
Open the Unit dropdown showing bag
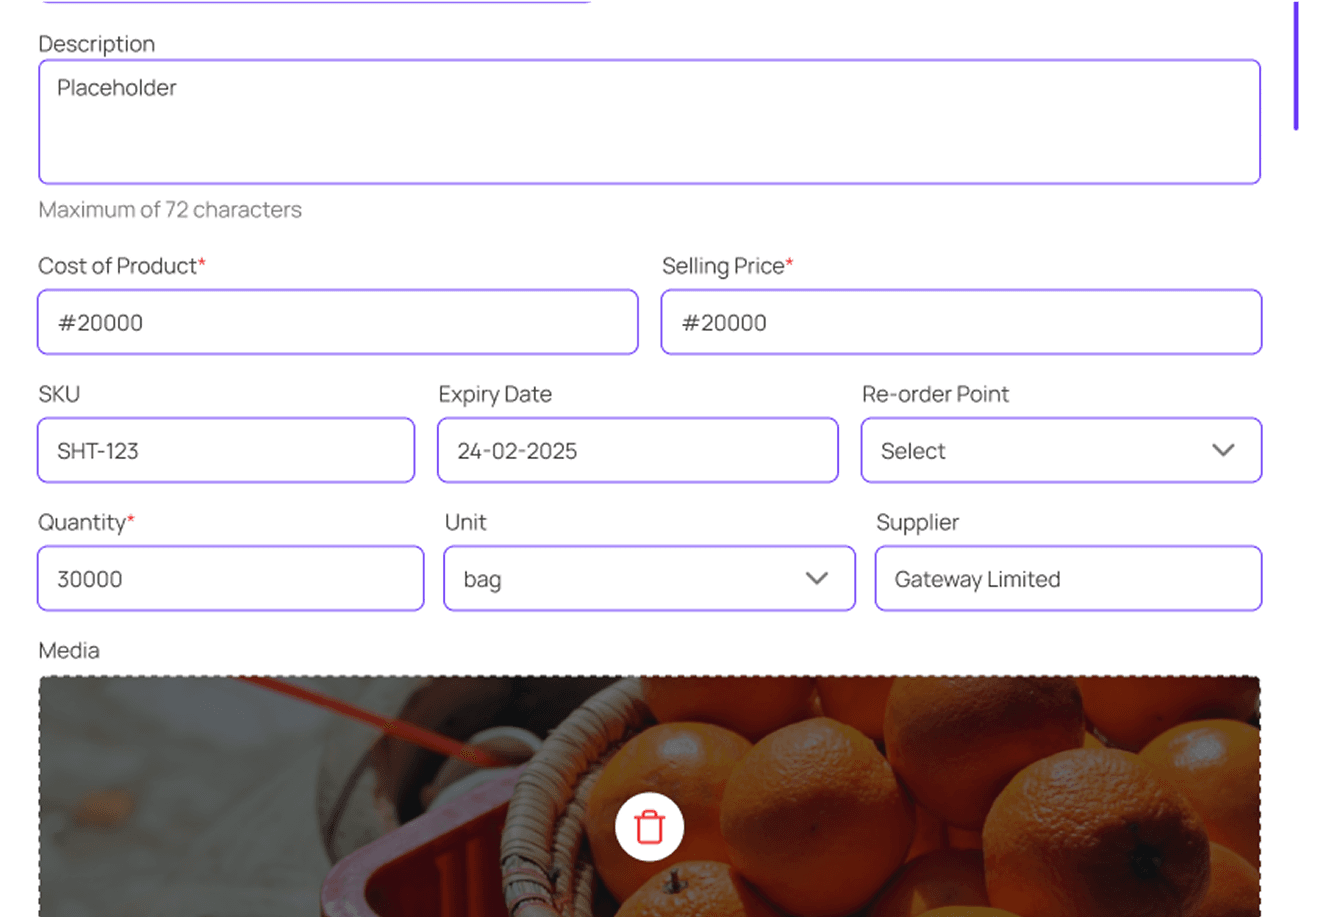(649, 578)
